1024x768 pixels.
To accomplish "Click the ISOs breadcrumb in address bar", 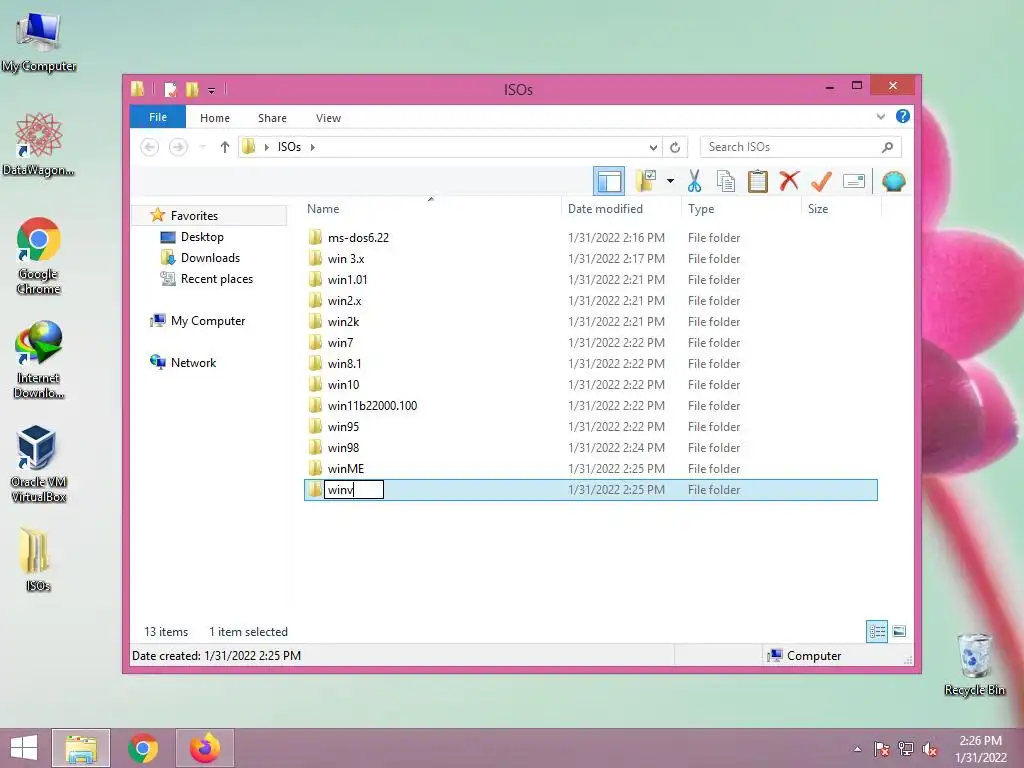I will pyautogui.click(x=289, y=147).
